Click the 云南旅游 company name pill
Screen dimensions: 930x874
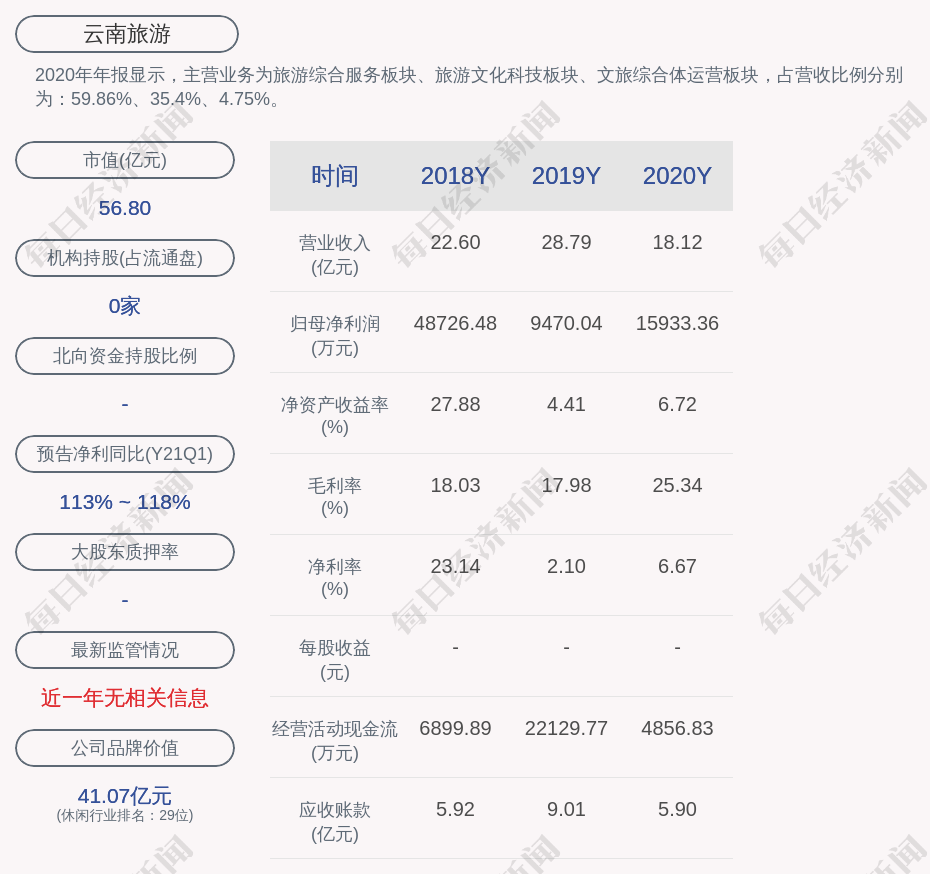(x=127, y=34)
